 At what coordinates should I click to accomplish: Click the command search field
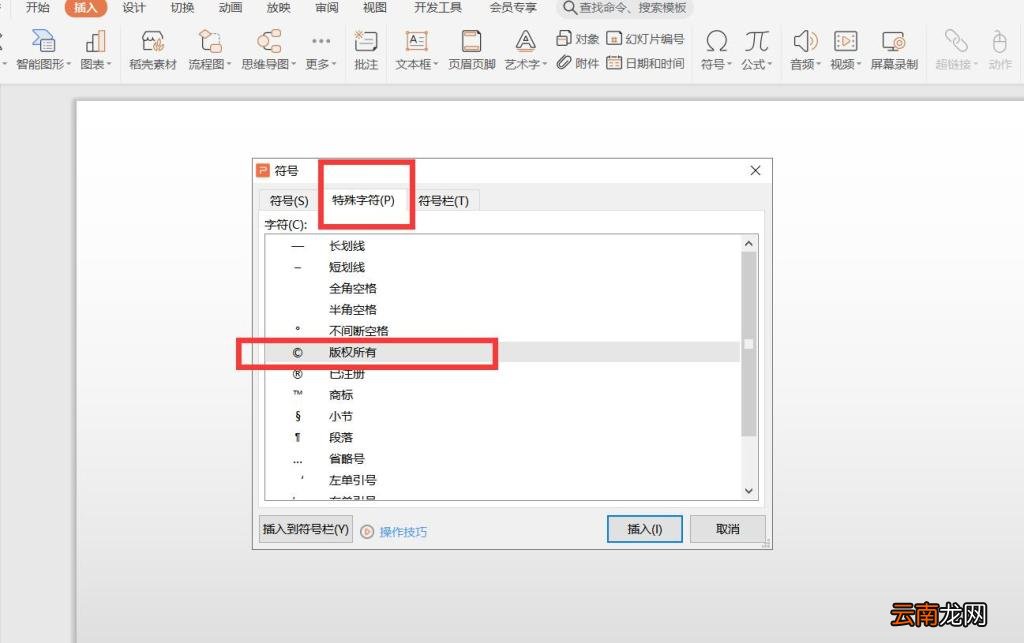click(x=625, y=8)
